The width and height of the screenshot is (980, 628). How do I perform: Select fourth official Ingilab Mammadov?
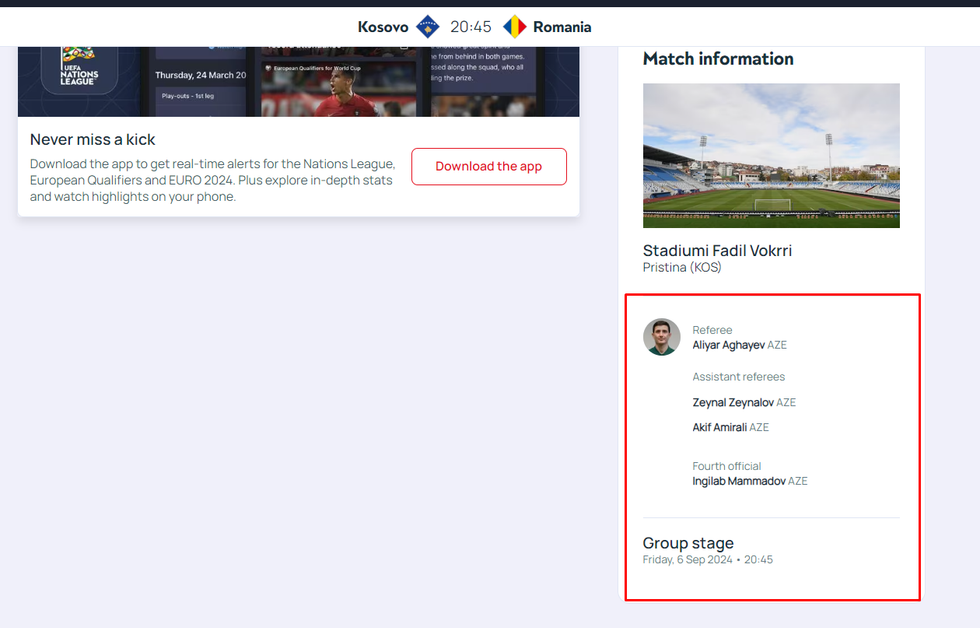click(x=738, y=481)
